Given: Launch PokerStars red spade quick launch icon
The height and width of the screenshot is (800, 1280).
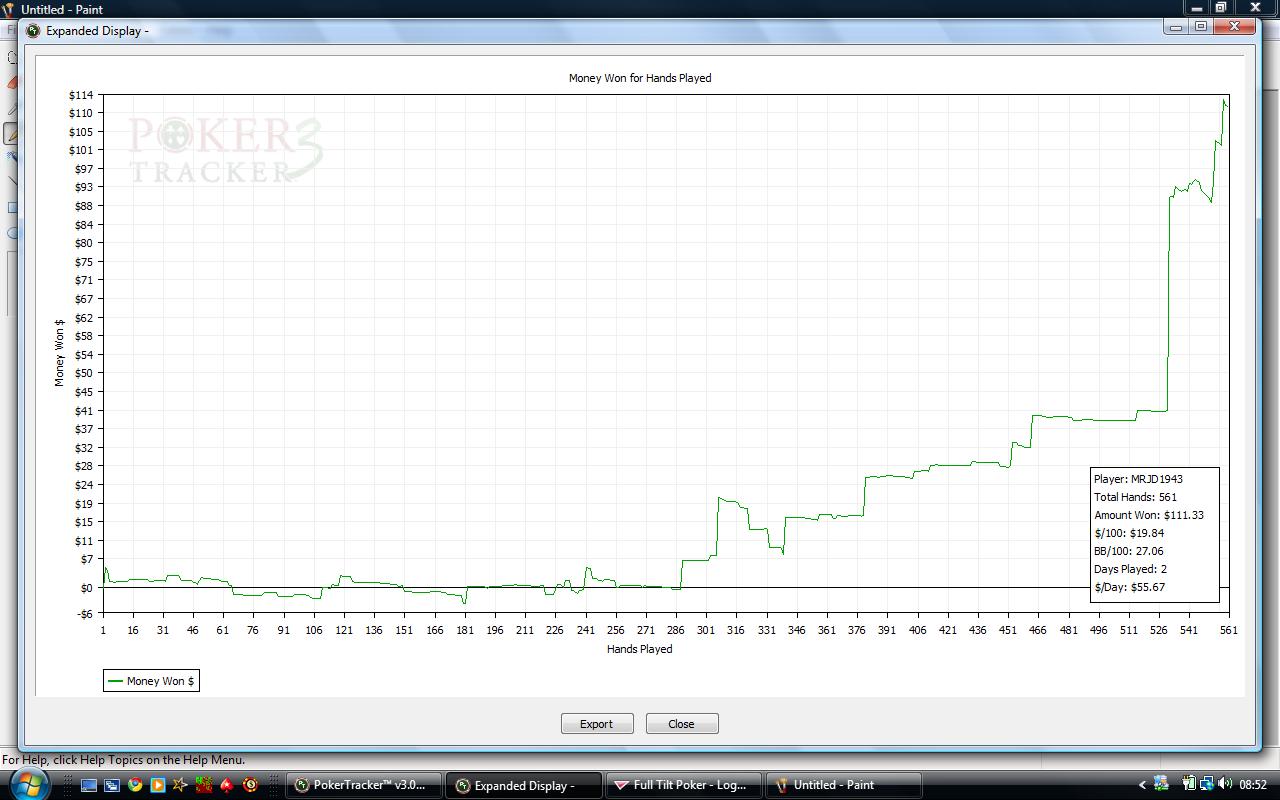Looking at the screenshot, I should click(227, 785).
